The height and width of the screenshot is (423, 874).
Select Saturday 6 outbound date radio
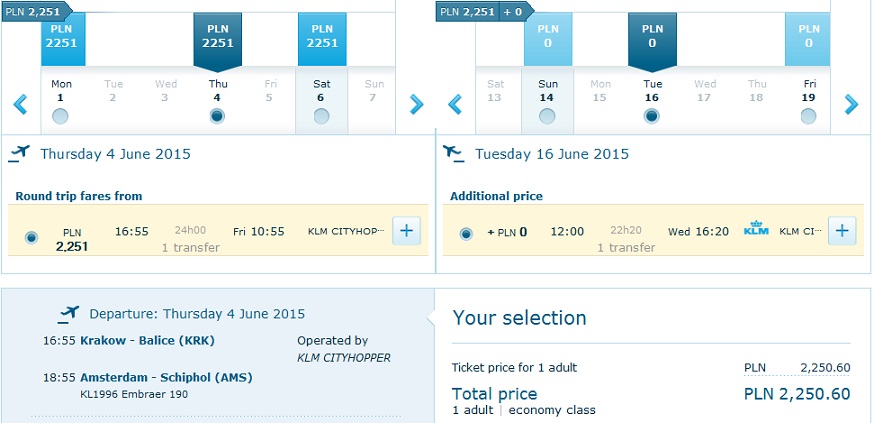click(321, 116)
